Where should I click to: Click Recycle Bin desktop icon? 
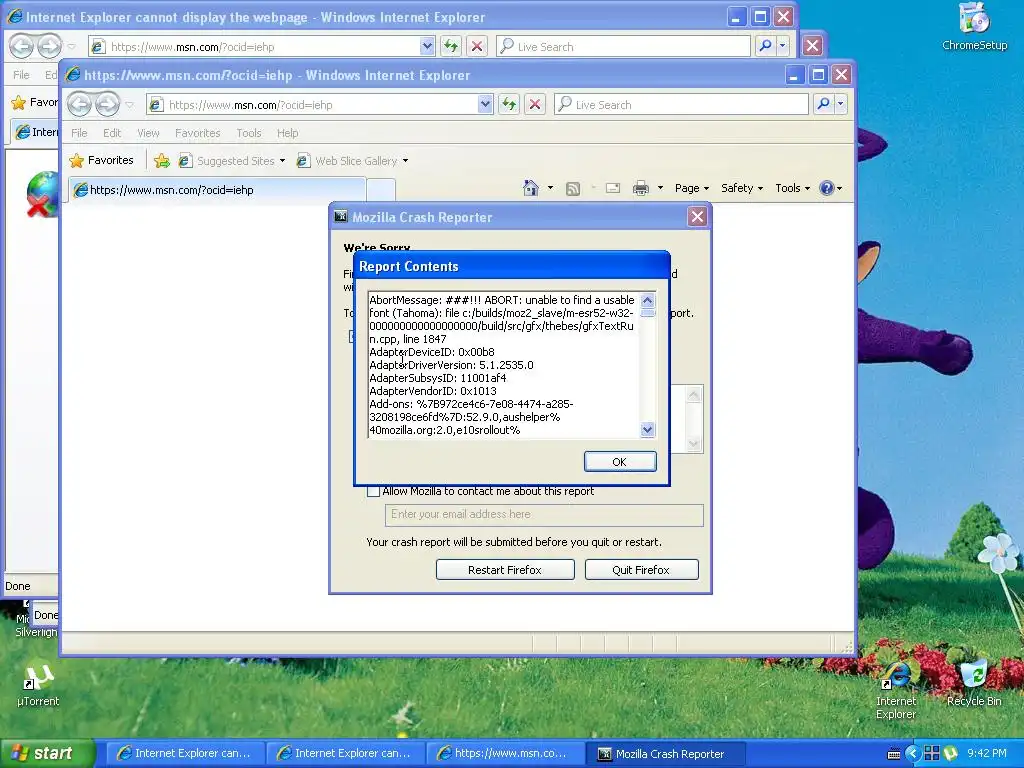coord(974,684)
